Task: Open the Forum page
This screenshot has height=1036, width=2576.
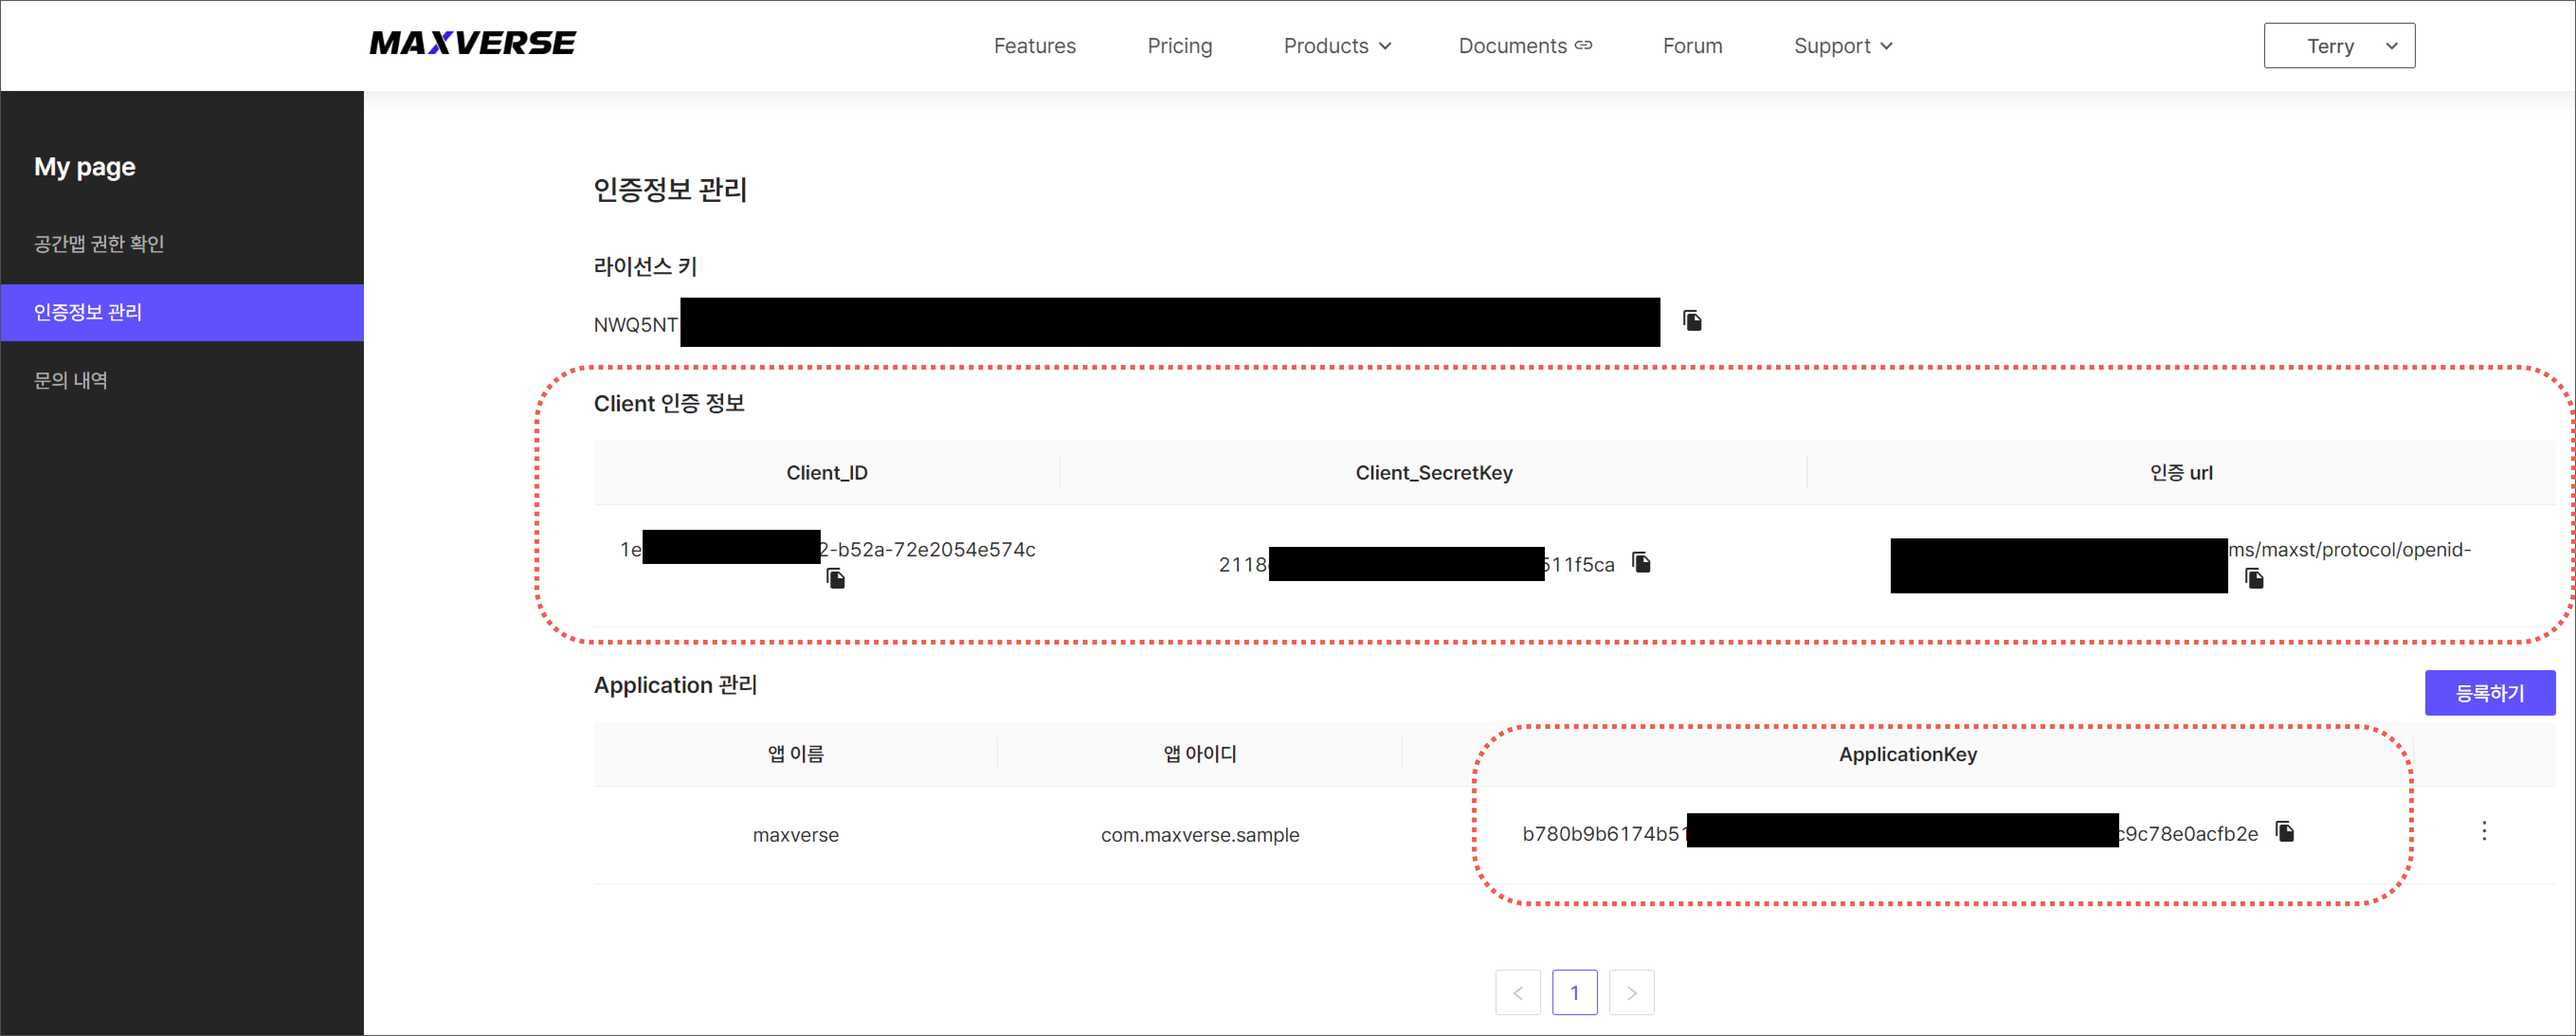Action: [x=1692, y=46]
